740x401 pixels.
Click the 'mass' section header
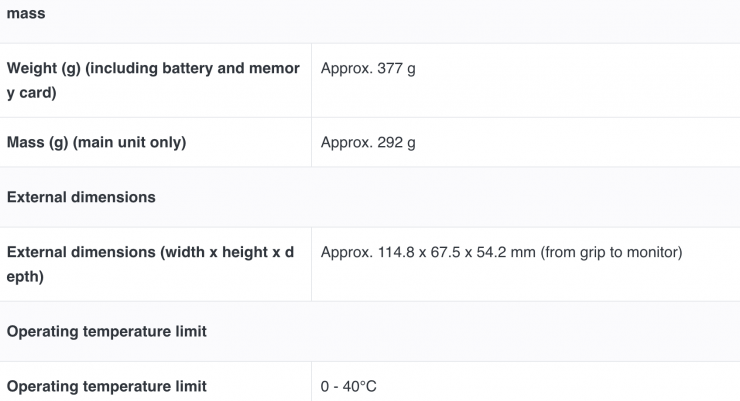pyautogui.click(x=26, y=15)
